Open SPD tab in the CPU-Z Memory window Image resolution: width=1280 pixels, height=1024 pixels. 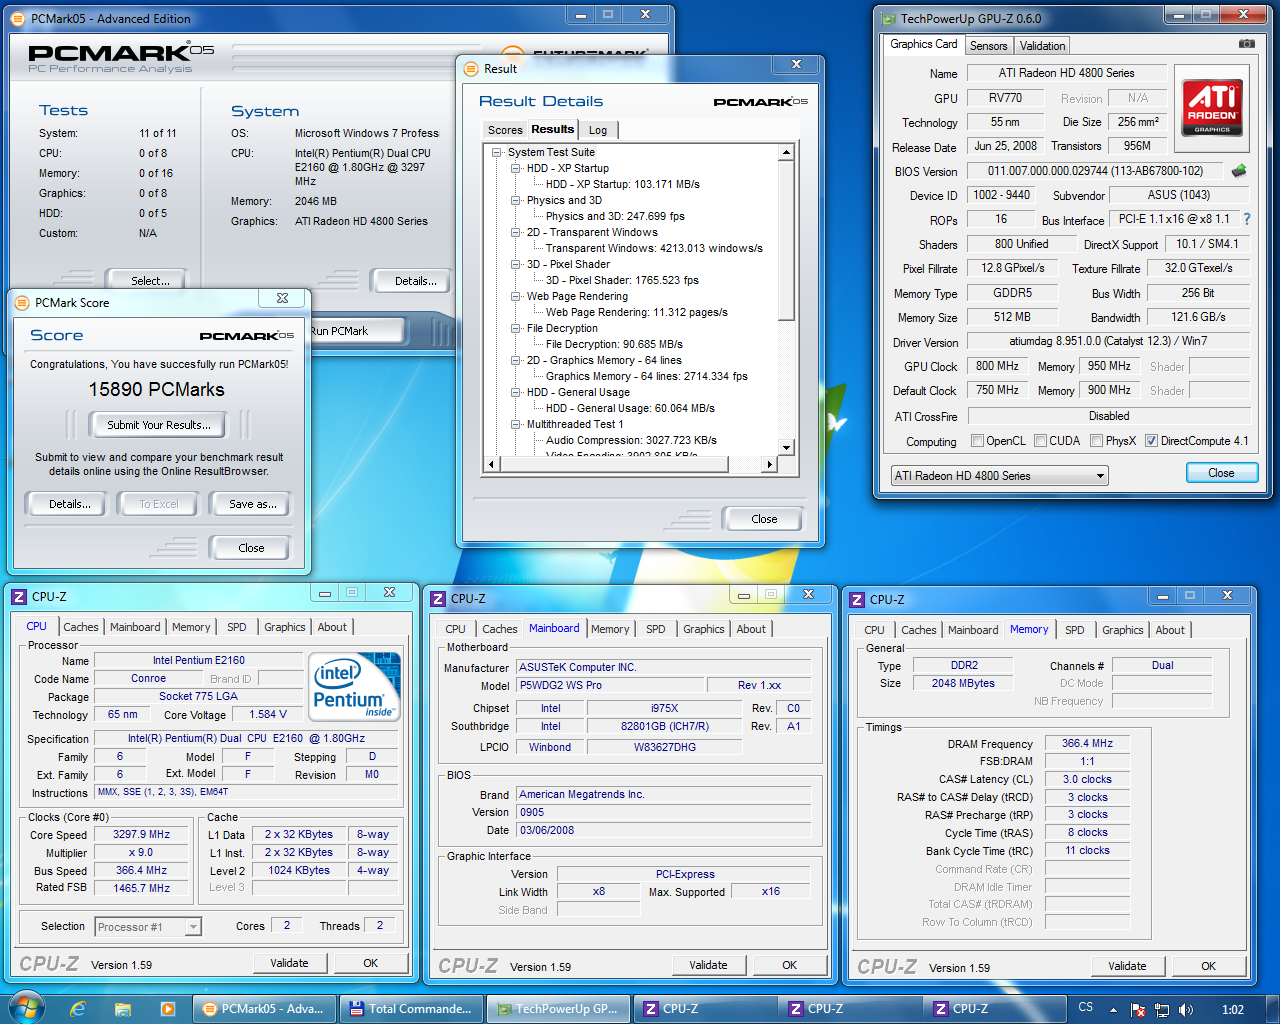(1075, 630)
